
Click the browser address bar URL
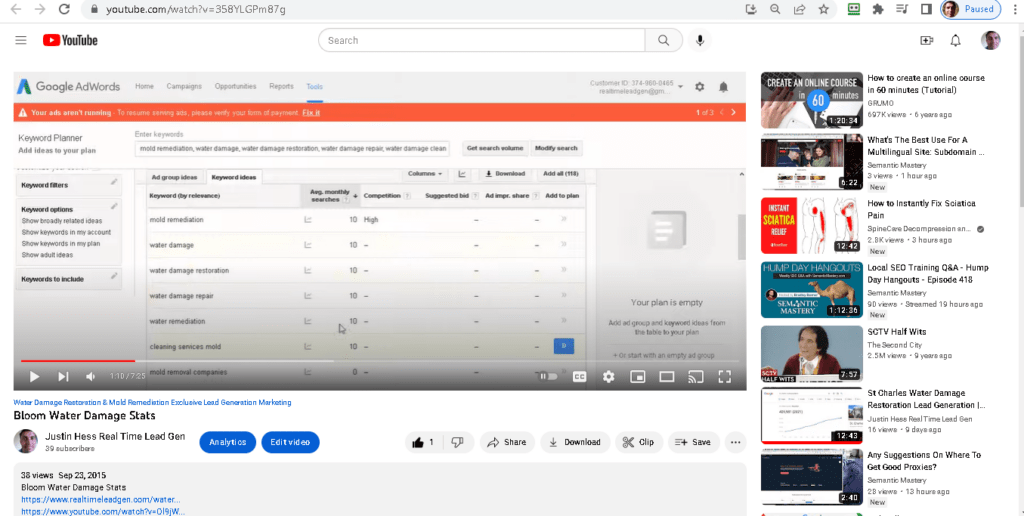(196, 10)
